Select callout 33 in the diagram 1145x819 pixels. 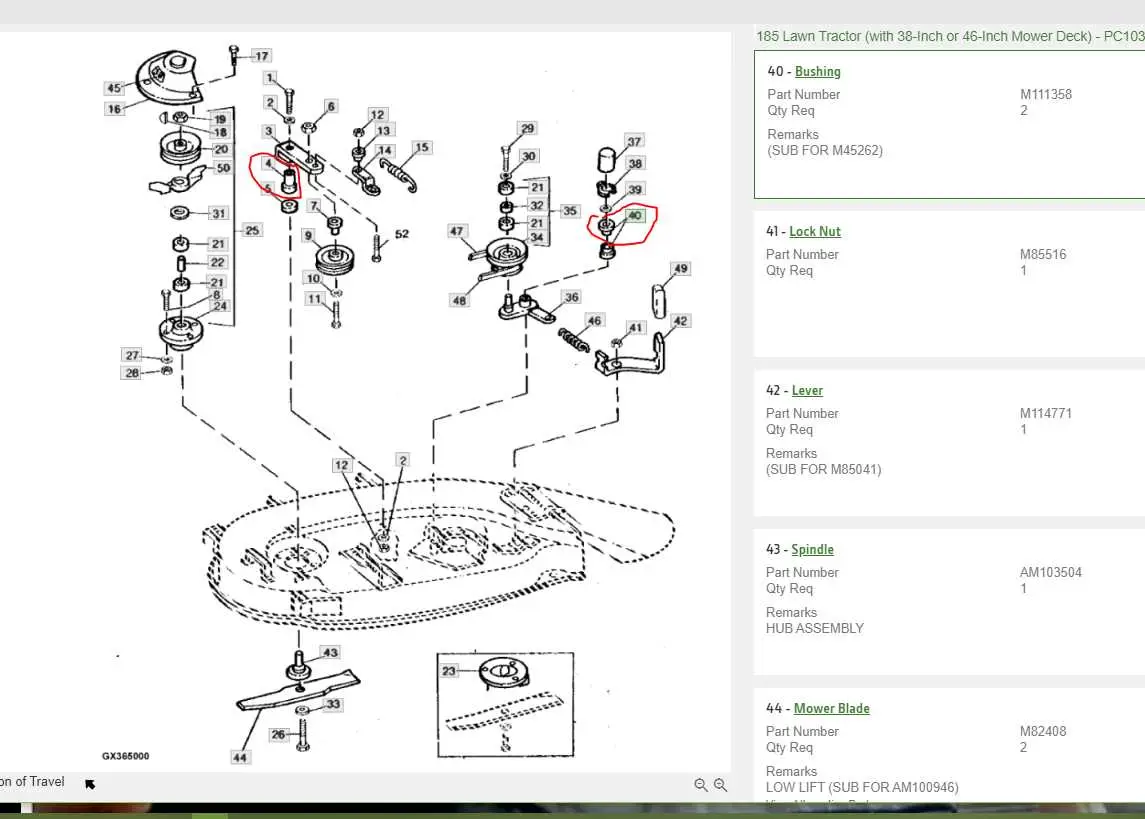coord(333,704)
